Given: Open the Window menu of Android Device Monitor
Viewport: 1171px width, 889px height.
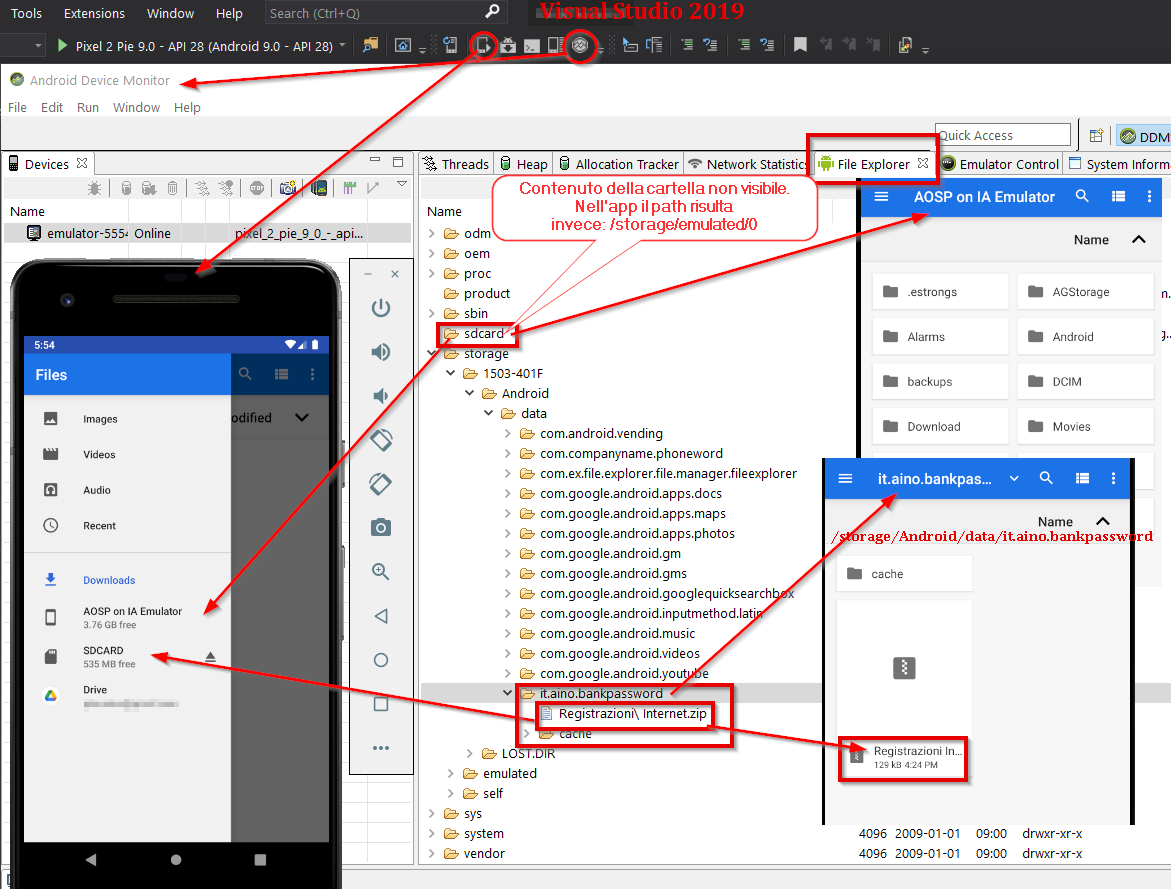Looking at the screenshot, I should point(136,107).
